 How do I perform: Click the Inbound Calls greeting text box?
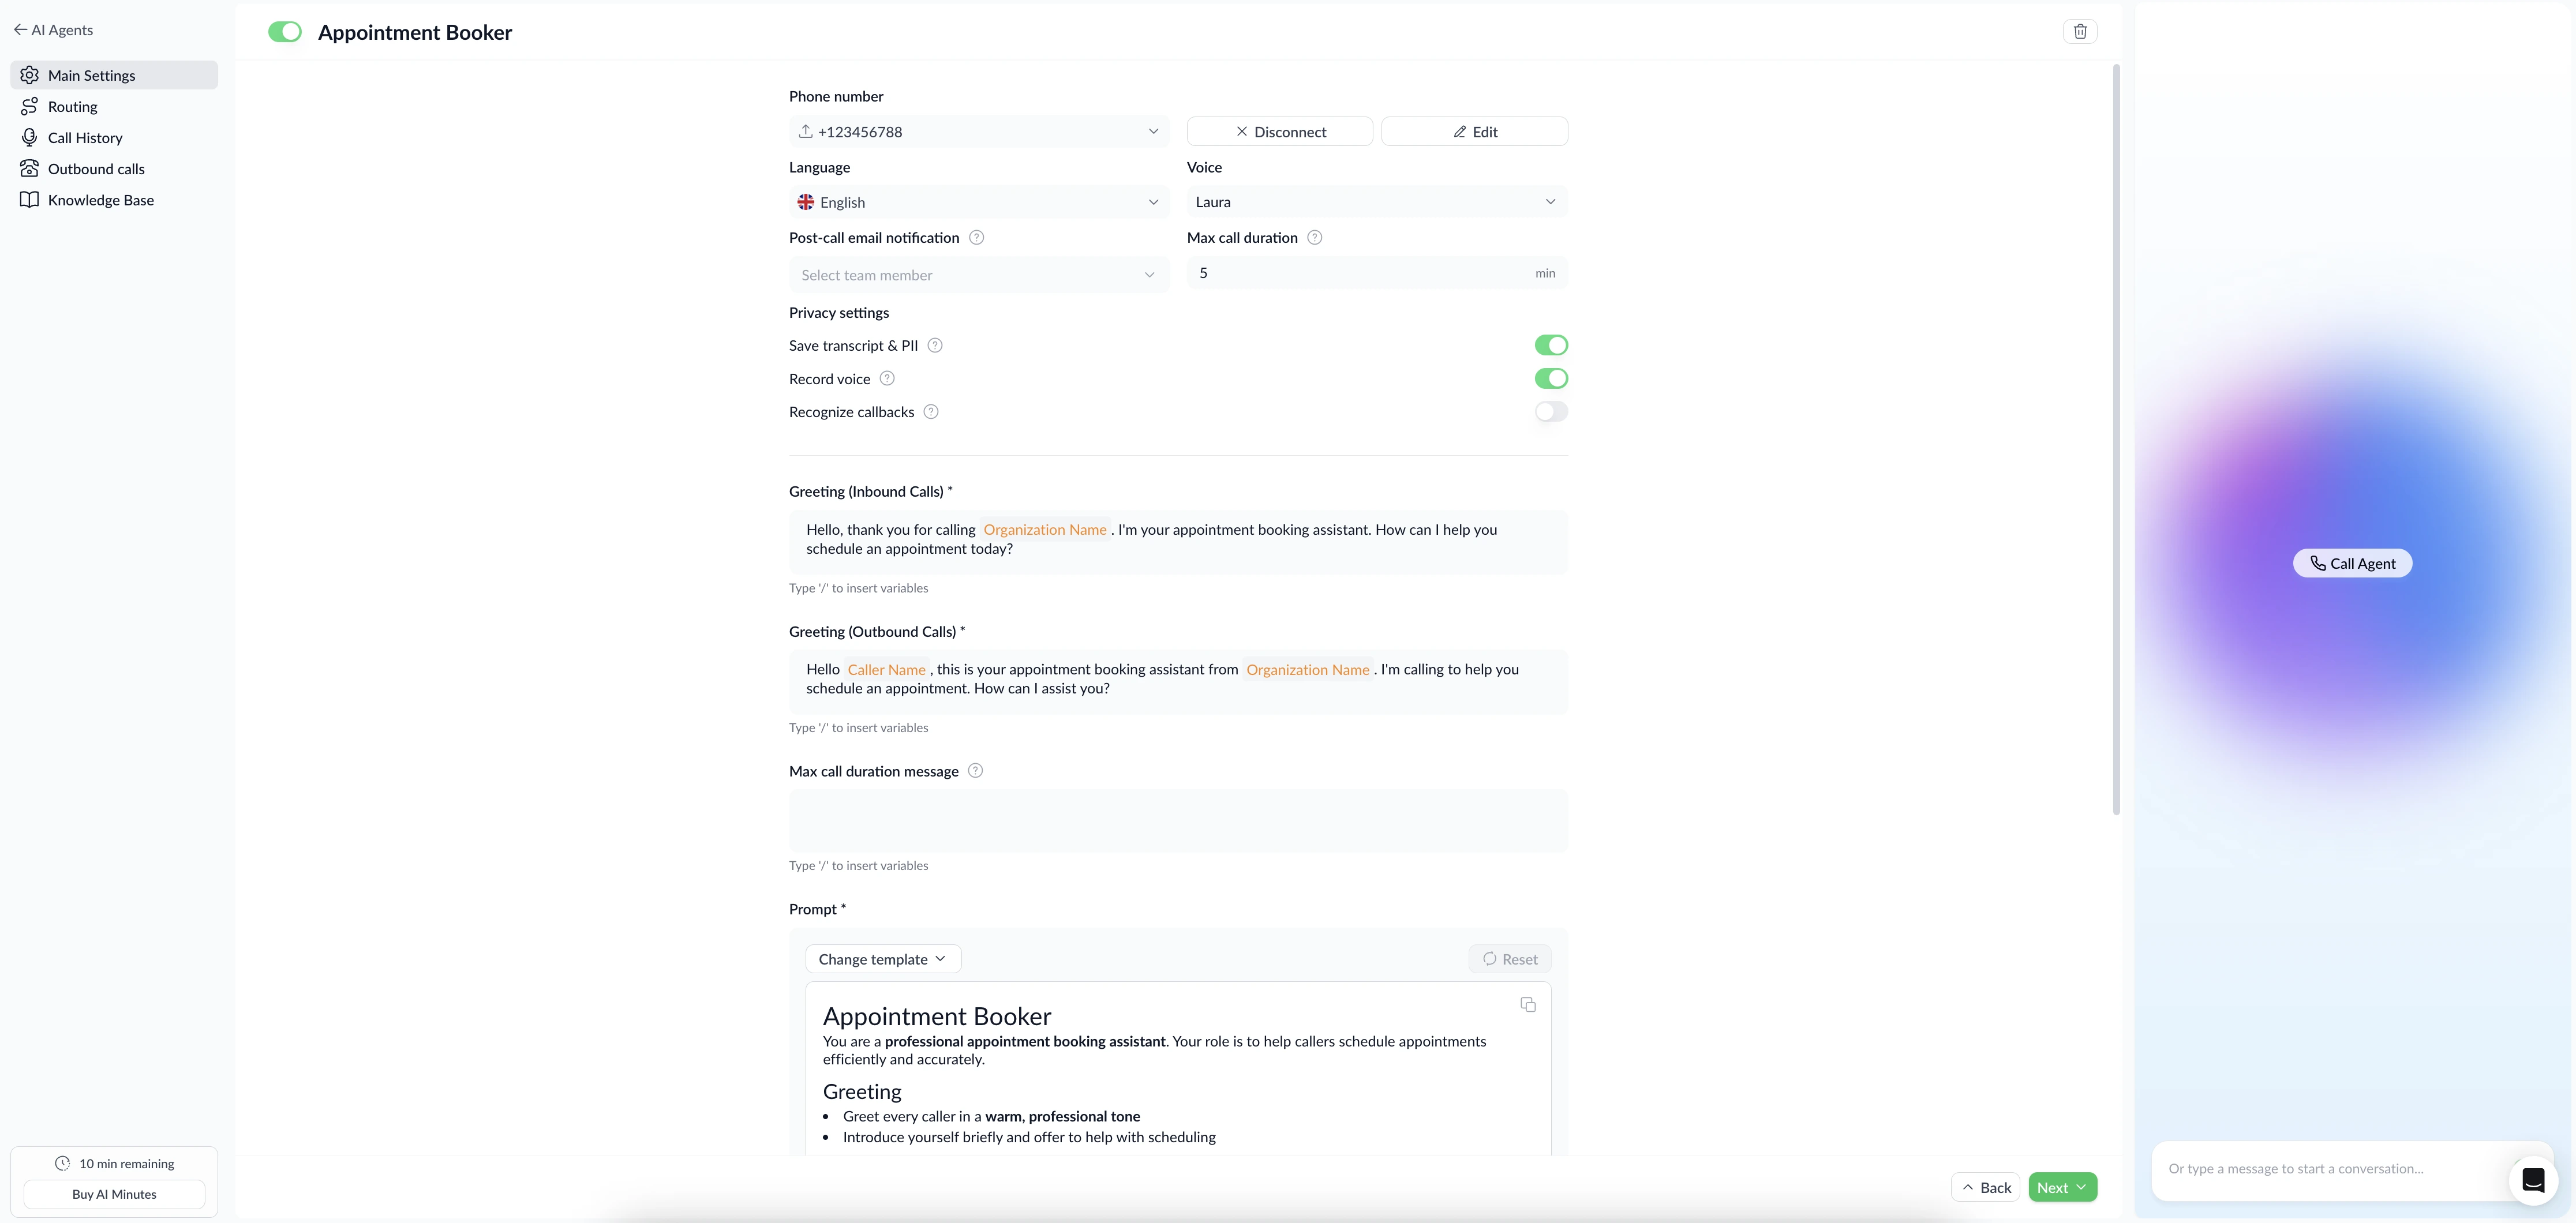[1178, 541]
